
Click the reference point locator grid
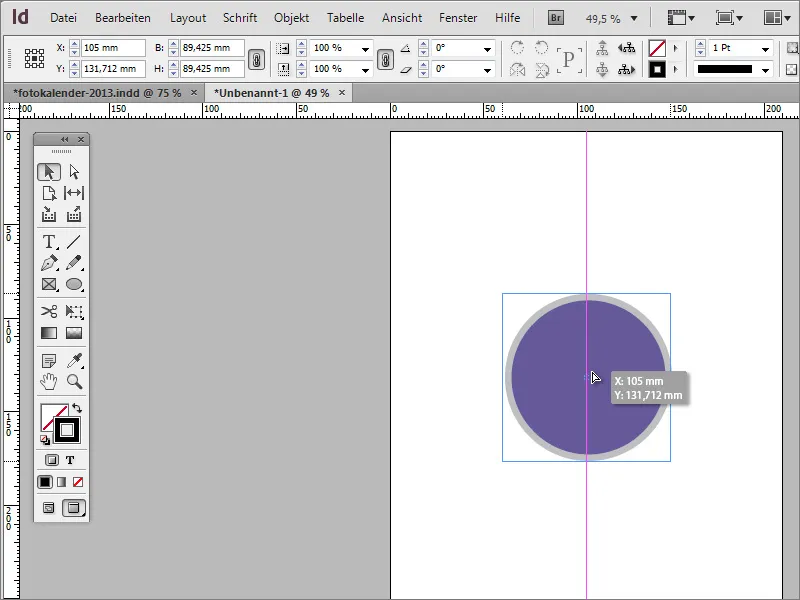coord(34,58)
